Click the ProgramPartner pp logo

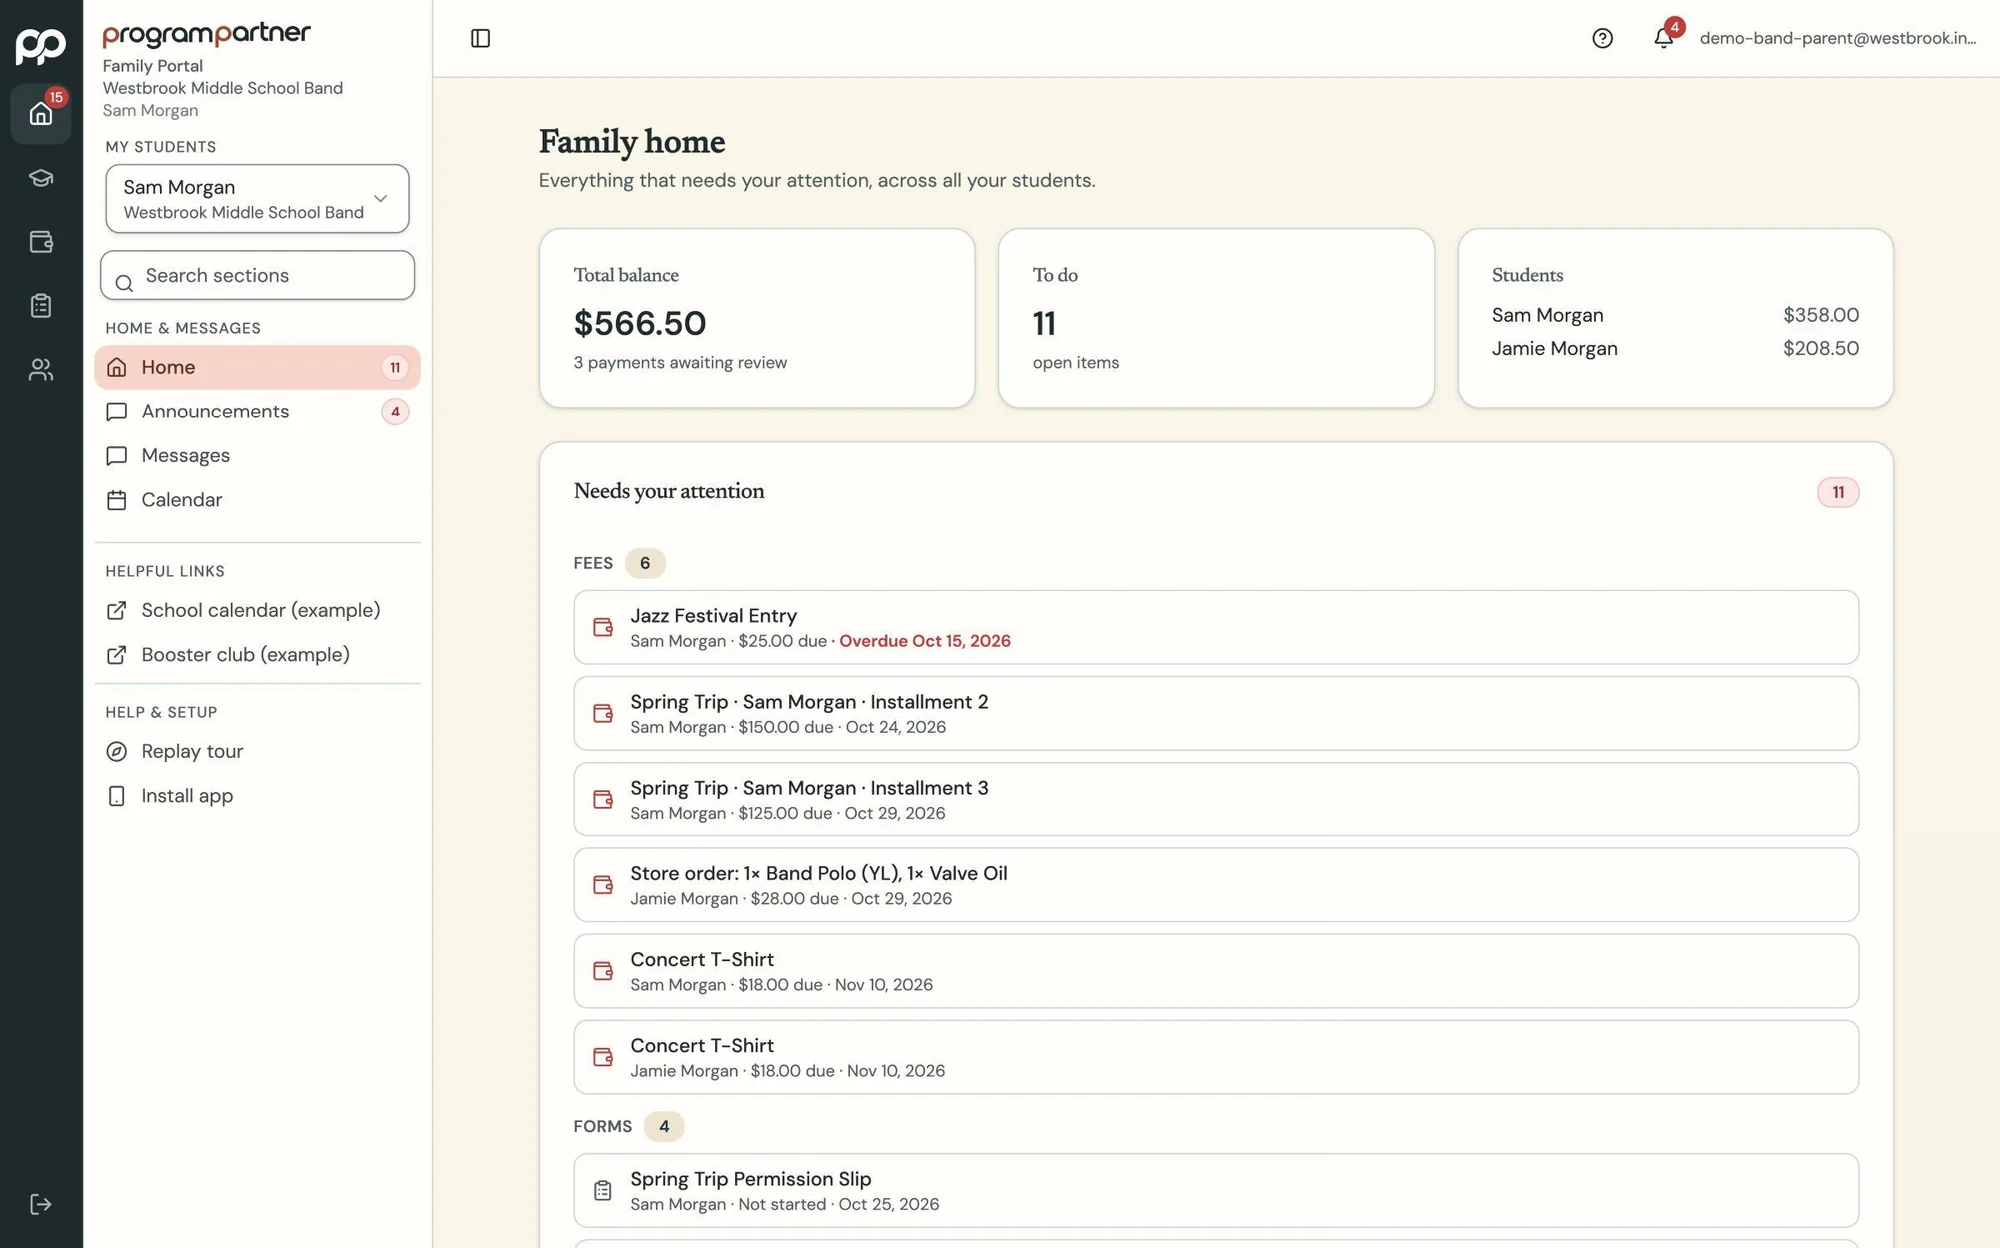(41, 46)
